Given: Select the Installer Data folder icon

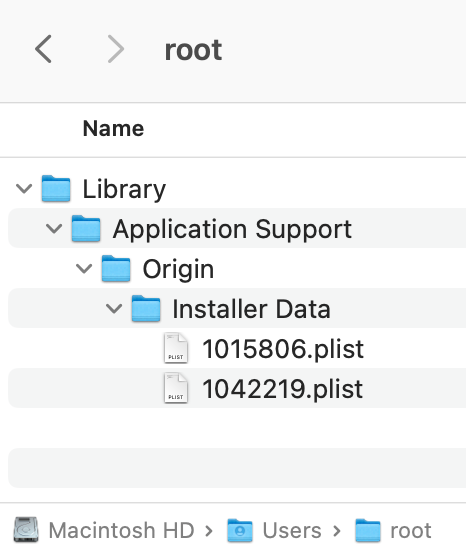Looking at the screenshot, I should [x=146, y=308].
